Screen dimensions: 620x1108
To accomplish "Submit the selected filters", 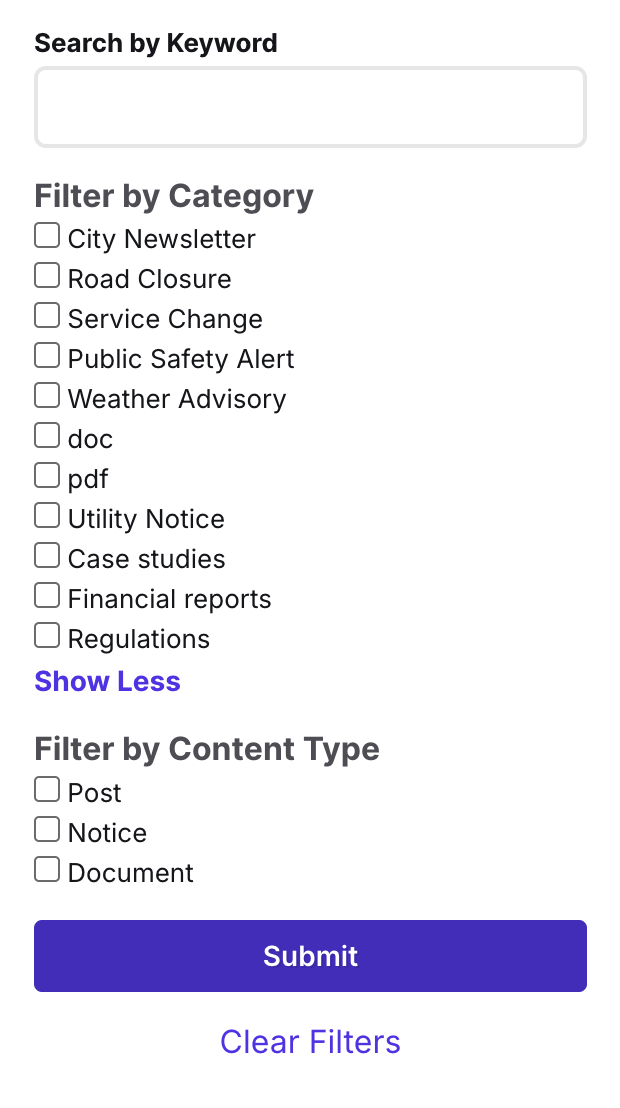I will coord(310,956).
